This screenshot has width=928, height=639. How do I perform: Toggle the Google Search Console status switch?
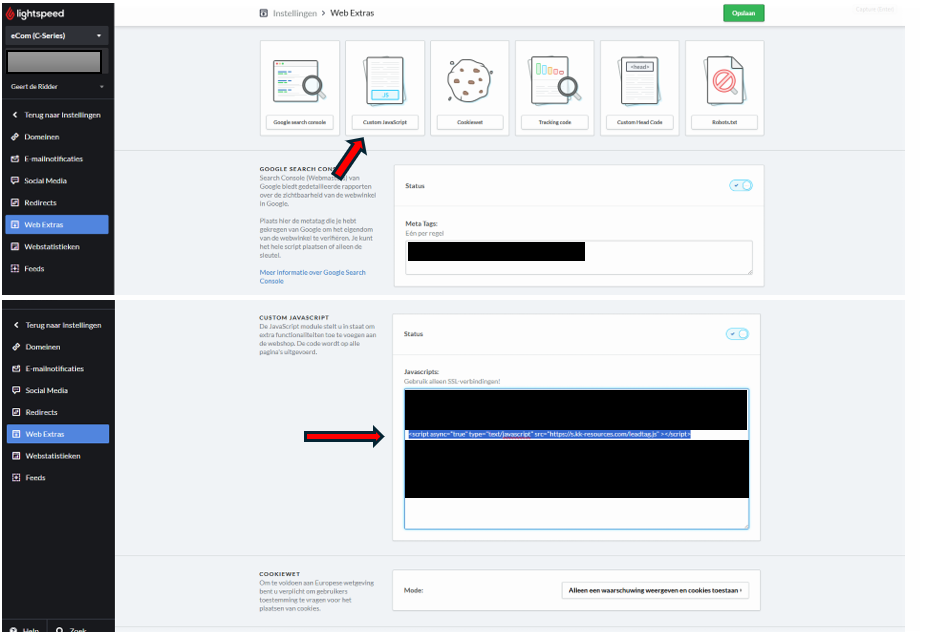pyautogui.click(x=740, y=185)
